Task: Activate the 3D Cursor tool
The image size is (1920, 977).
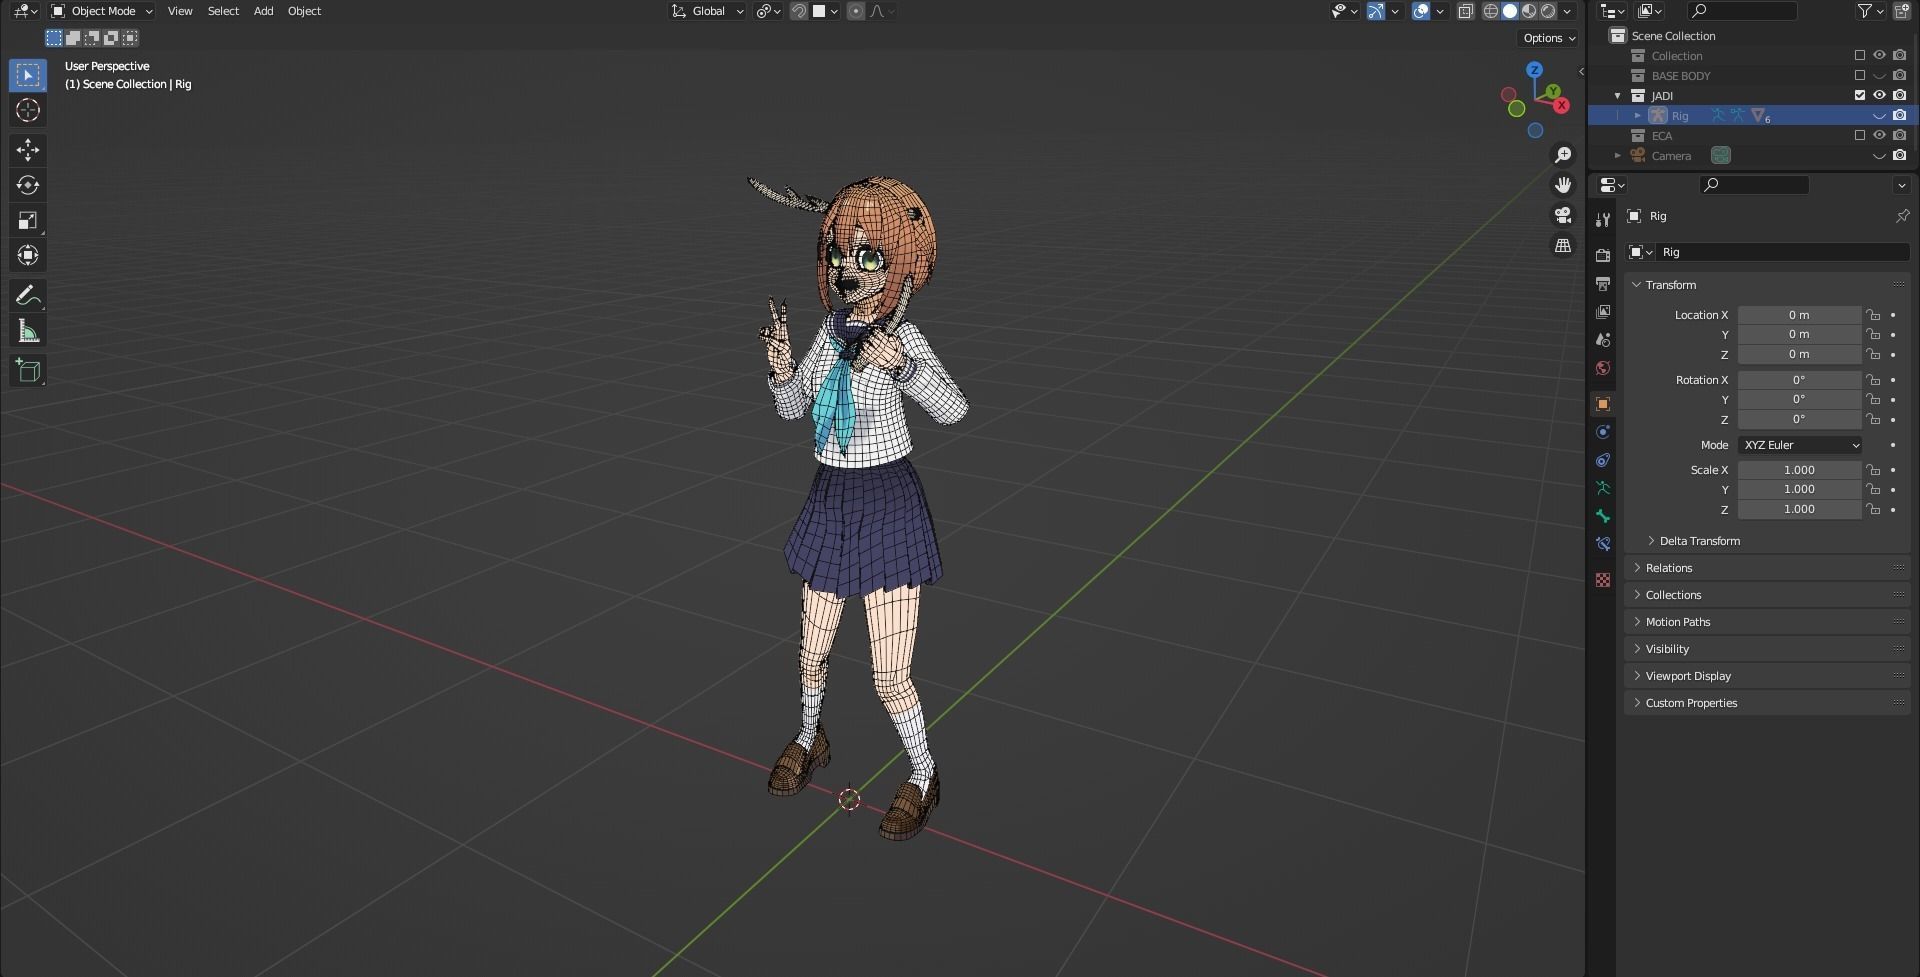Action: (28, 110)
